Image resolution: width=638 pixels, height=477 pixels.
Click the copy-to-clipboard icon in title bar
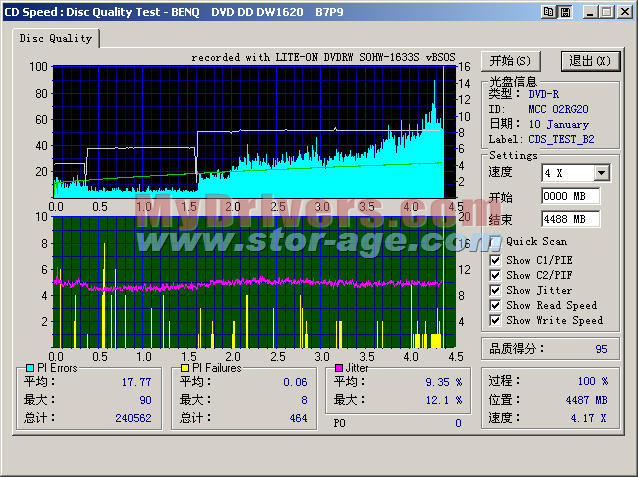pos(548,11)
